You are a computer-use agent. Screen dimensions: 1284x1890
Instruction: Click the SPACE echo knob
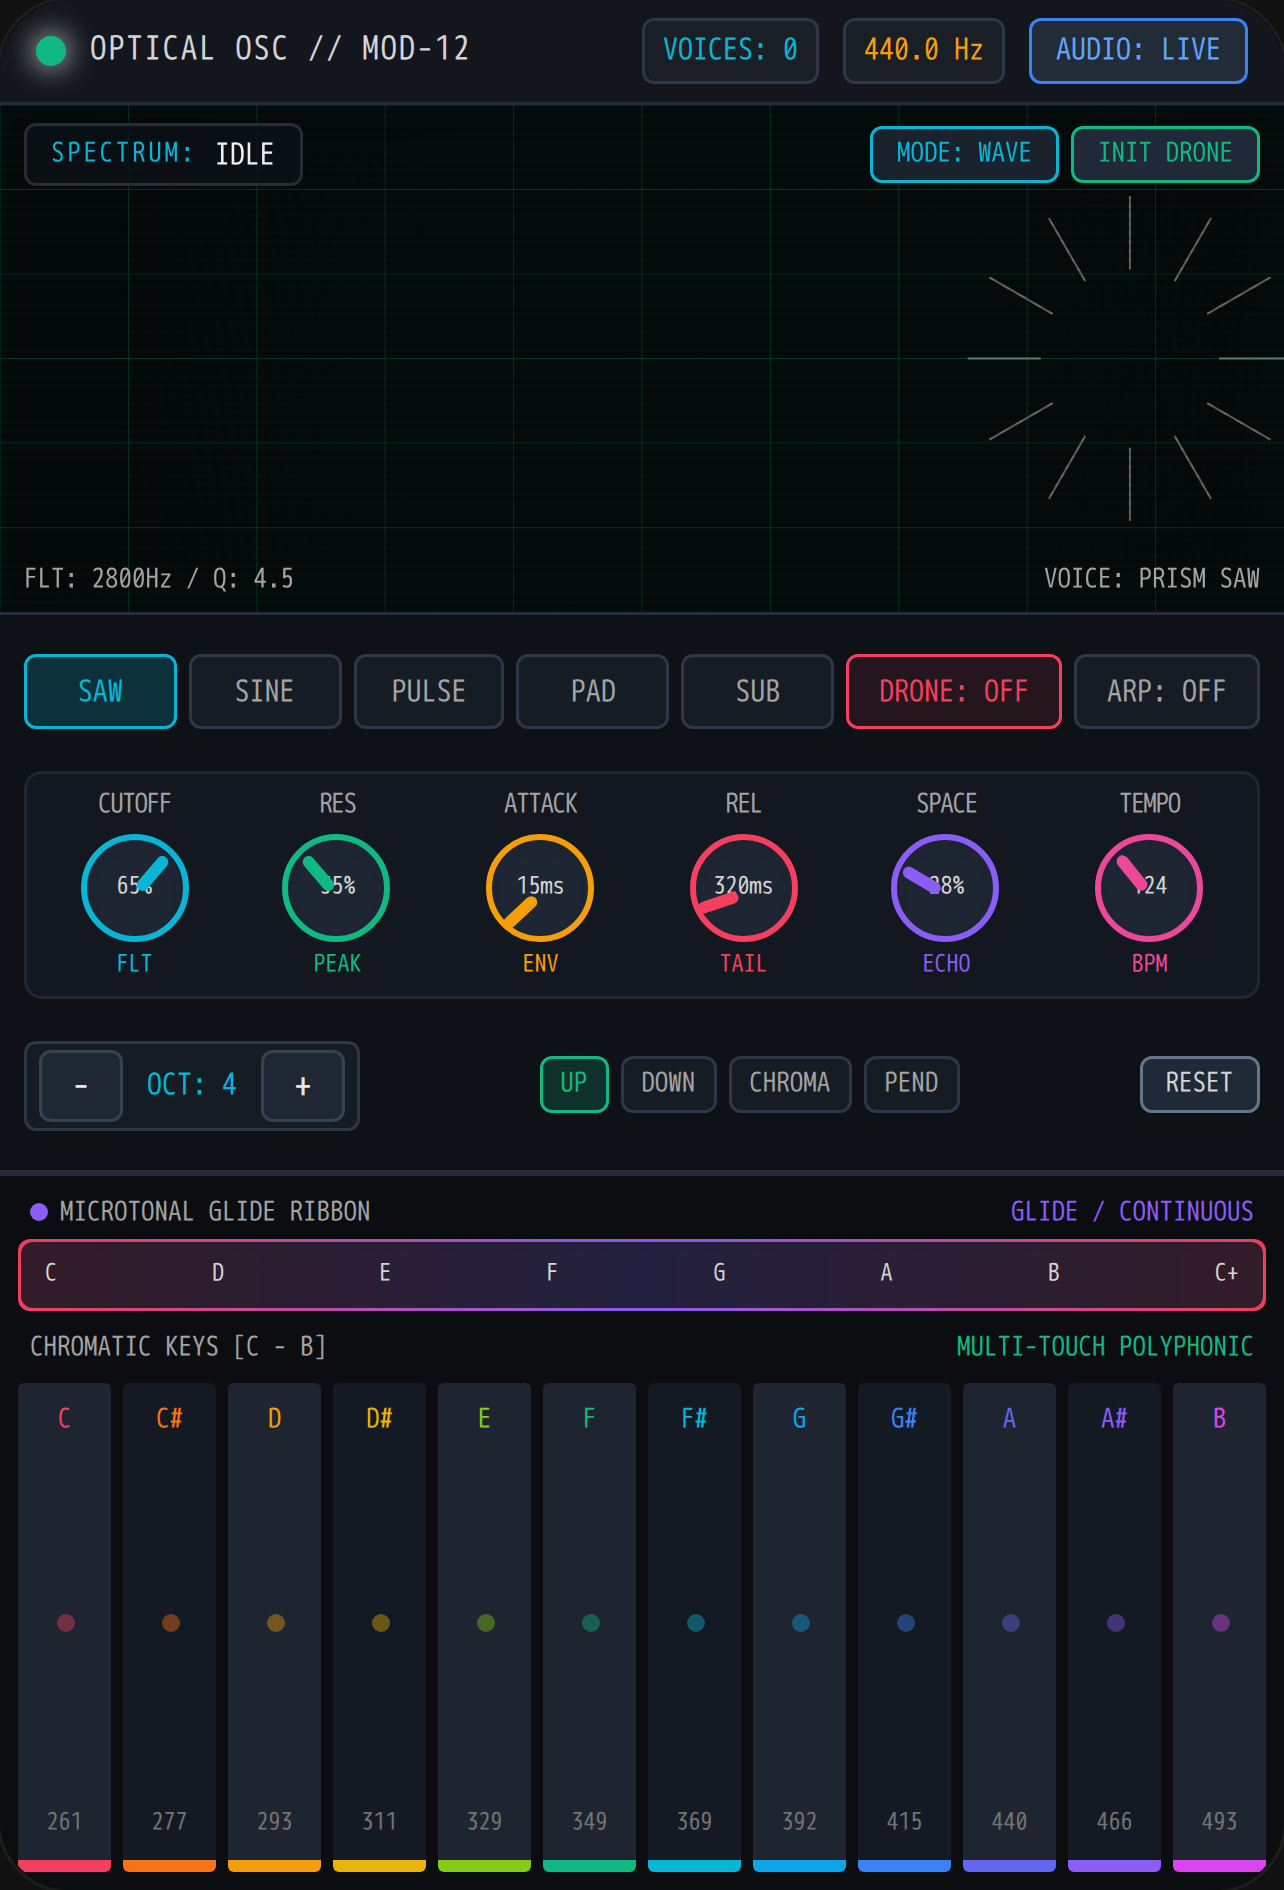pos(945,888)
